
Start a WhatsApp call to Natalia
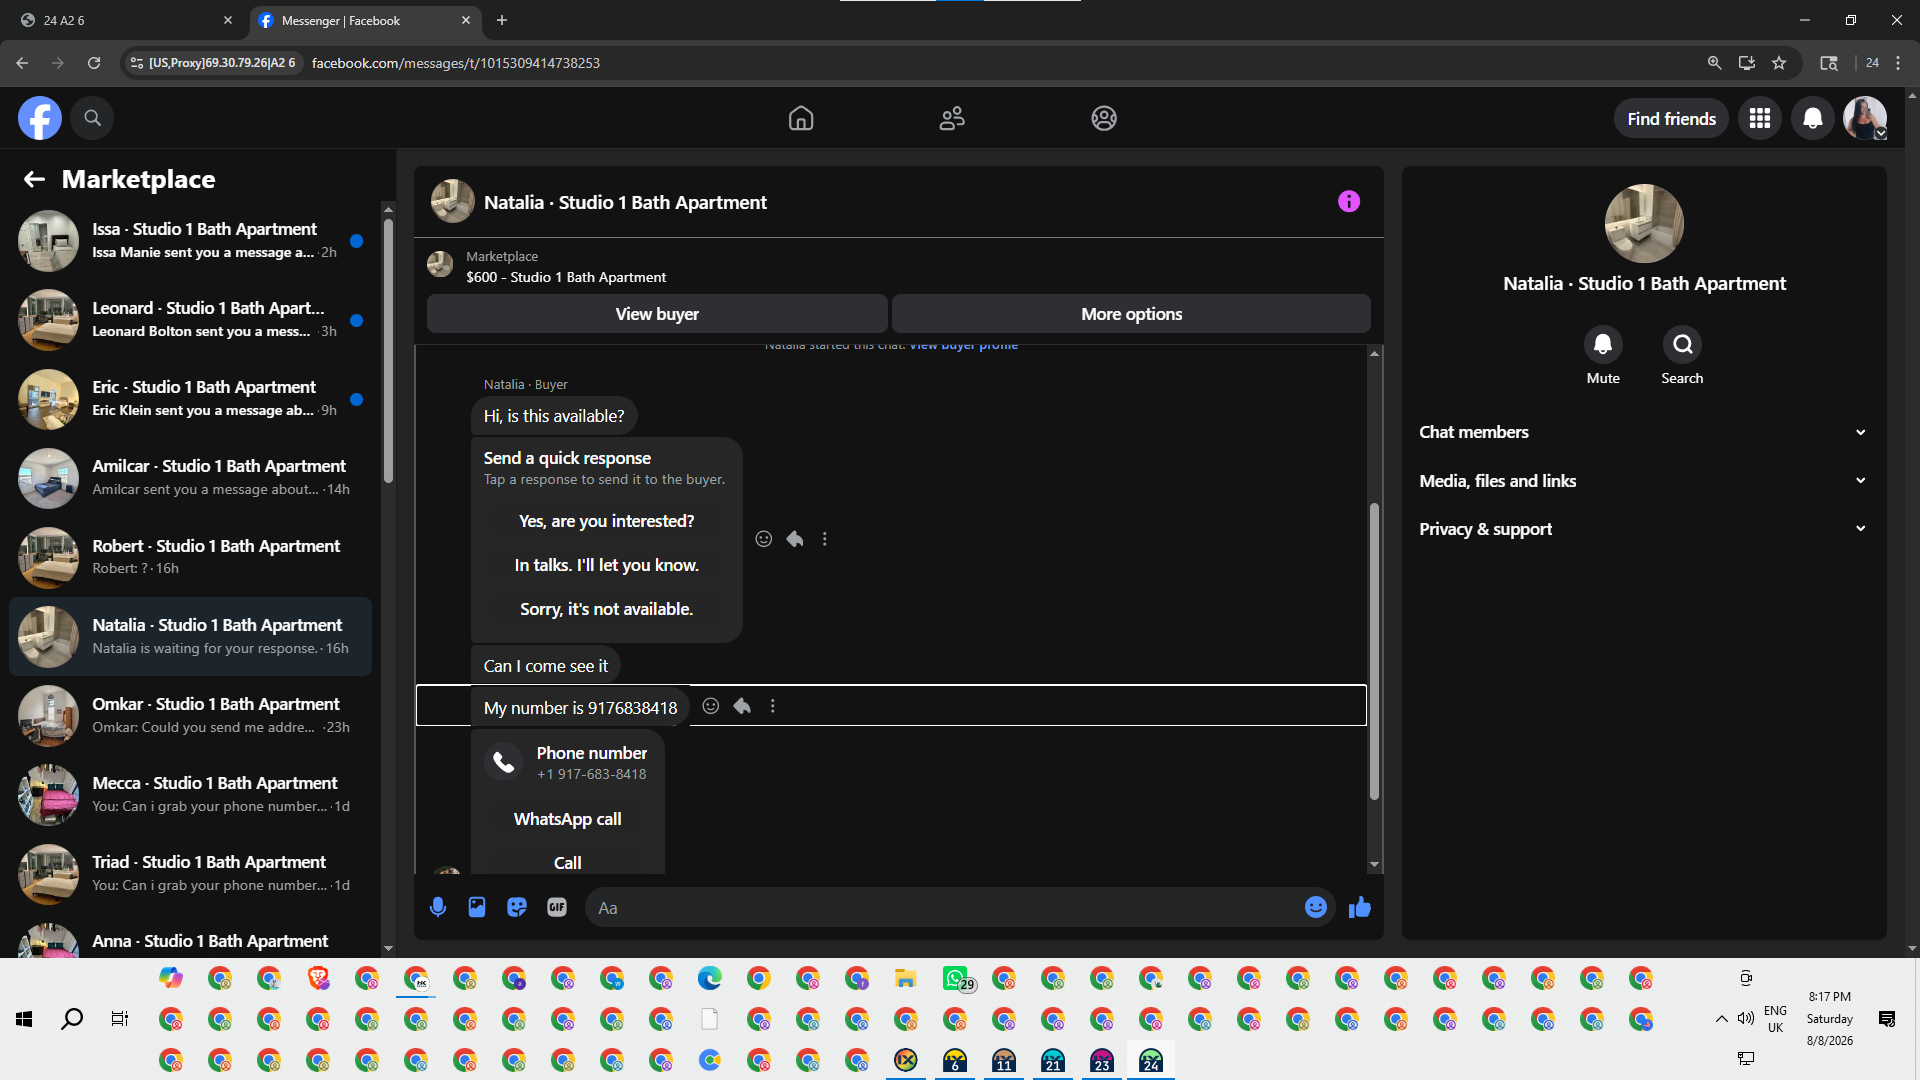pos(567,819)
